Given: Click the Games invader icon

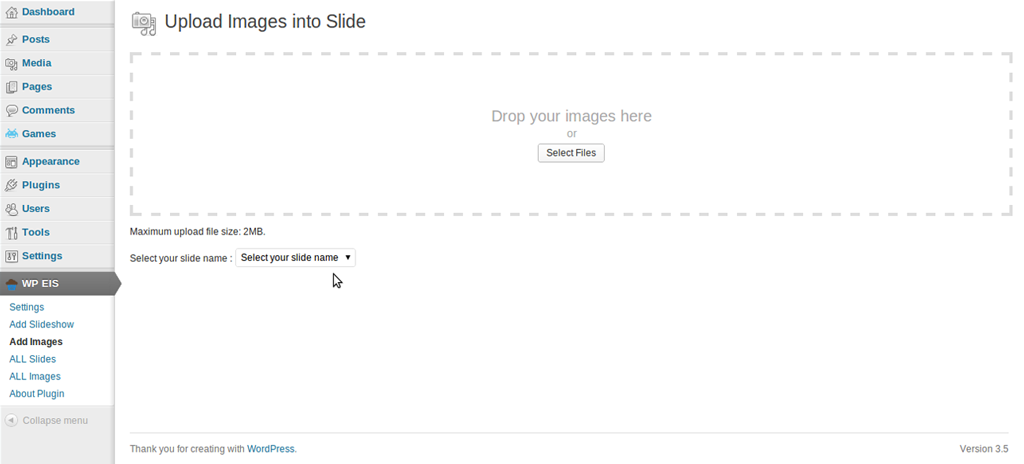Looking at the screenshot, I should click(x=11, y=134).
